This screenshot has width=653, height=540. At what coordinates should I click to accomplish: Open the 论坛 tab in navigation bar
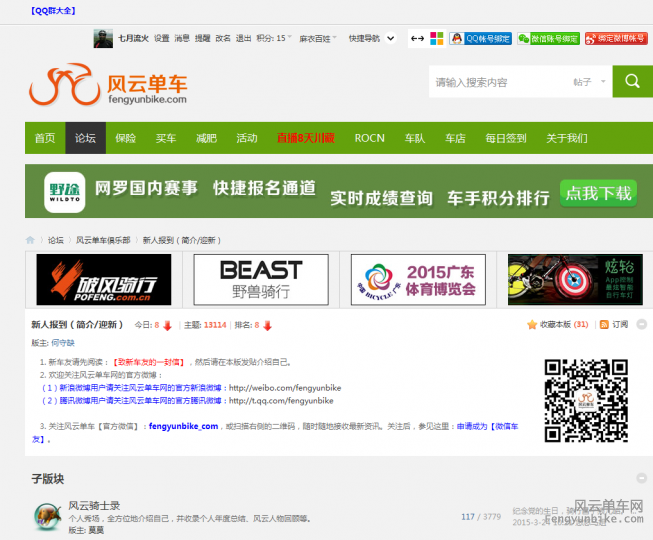(85, 138)
